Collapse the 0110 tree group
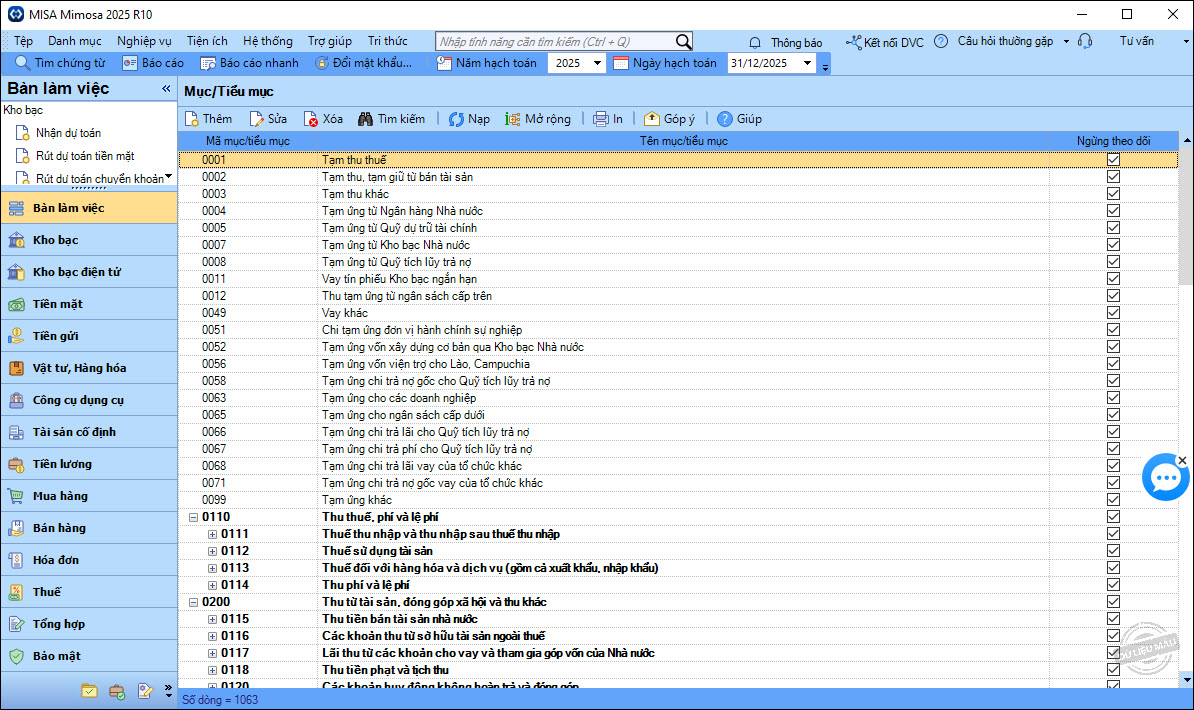Screen dimensions: 1194x710 click(193, 517)
